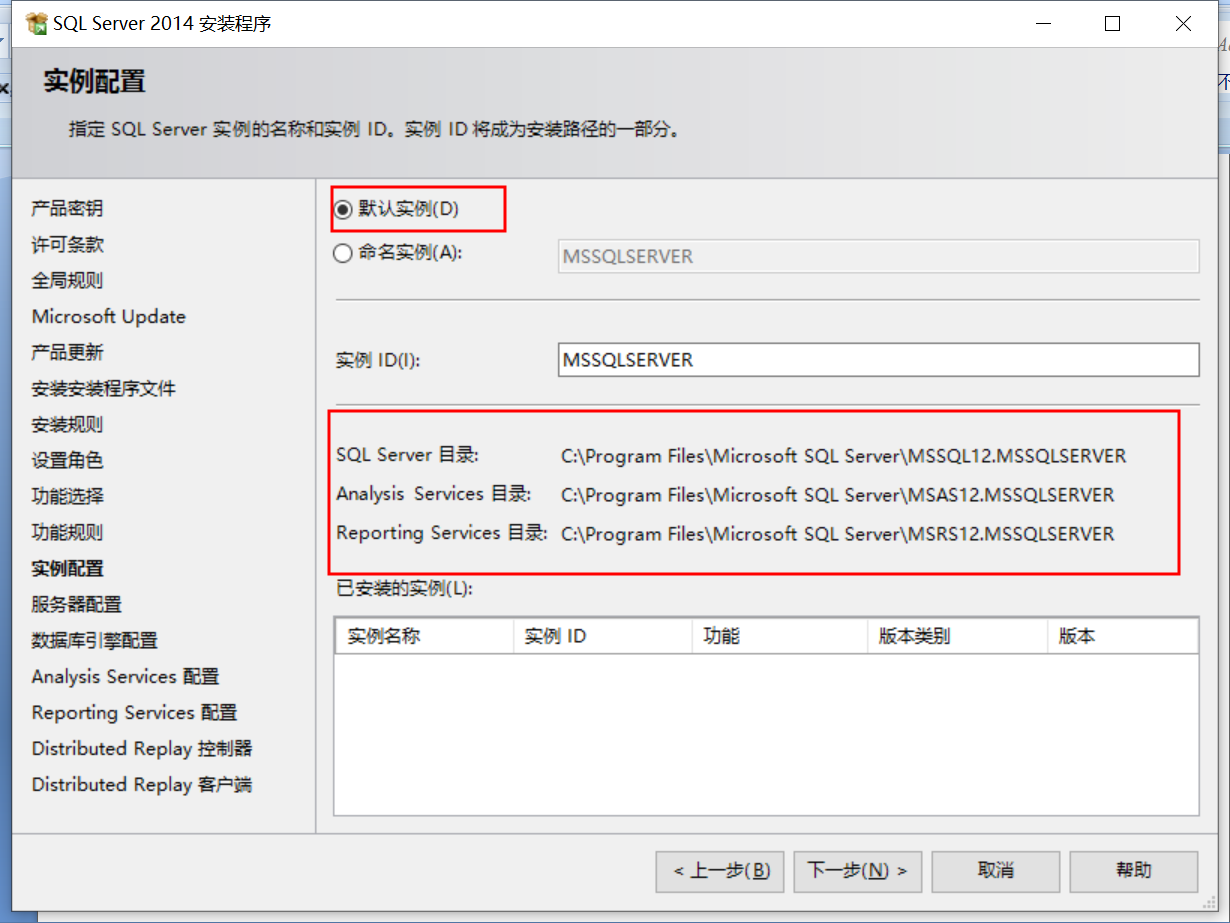Image resolution: width=1230 pixels, height=923 pixels.
Task: Click the 实例 ID(I) input field
Action: [878, 360]
